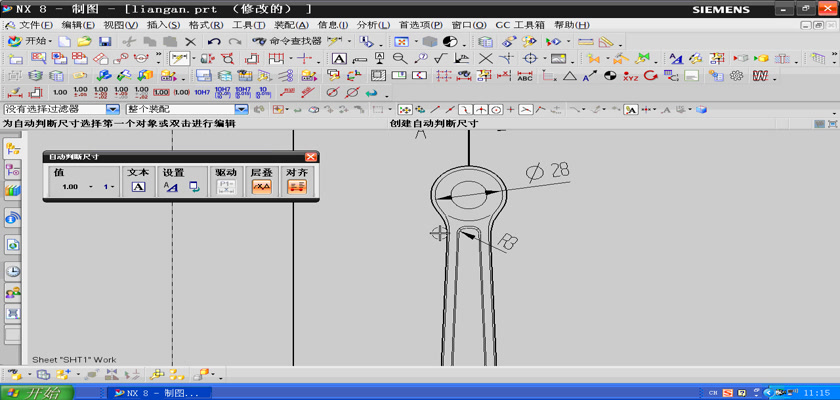The height and width of the screenshot is (400, 840).
Task: Toggle the arc center snap point icon
Action: pyautogui.click(x=497, y=109)
